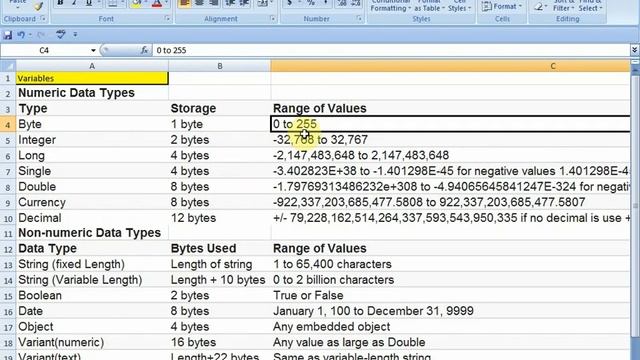Click the Decrease Decimal icon
The image size is (640, 360).
tap(356, 3)
